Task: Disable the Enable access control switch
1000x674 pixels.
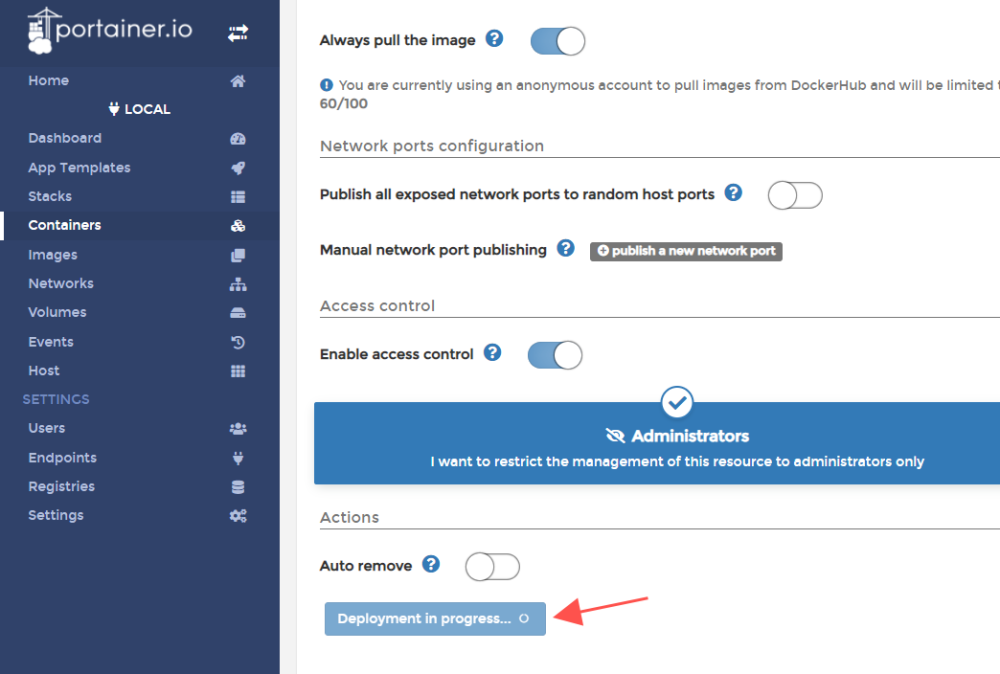Action: pos(554,355)
